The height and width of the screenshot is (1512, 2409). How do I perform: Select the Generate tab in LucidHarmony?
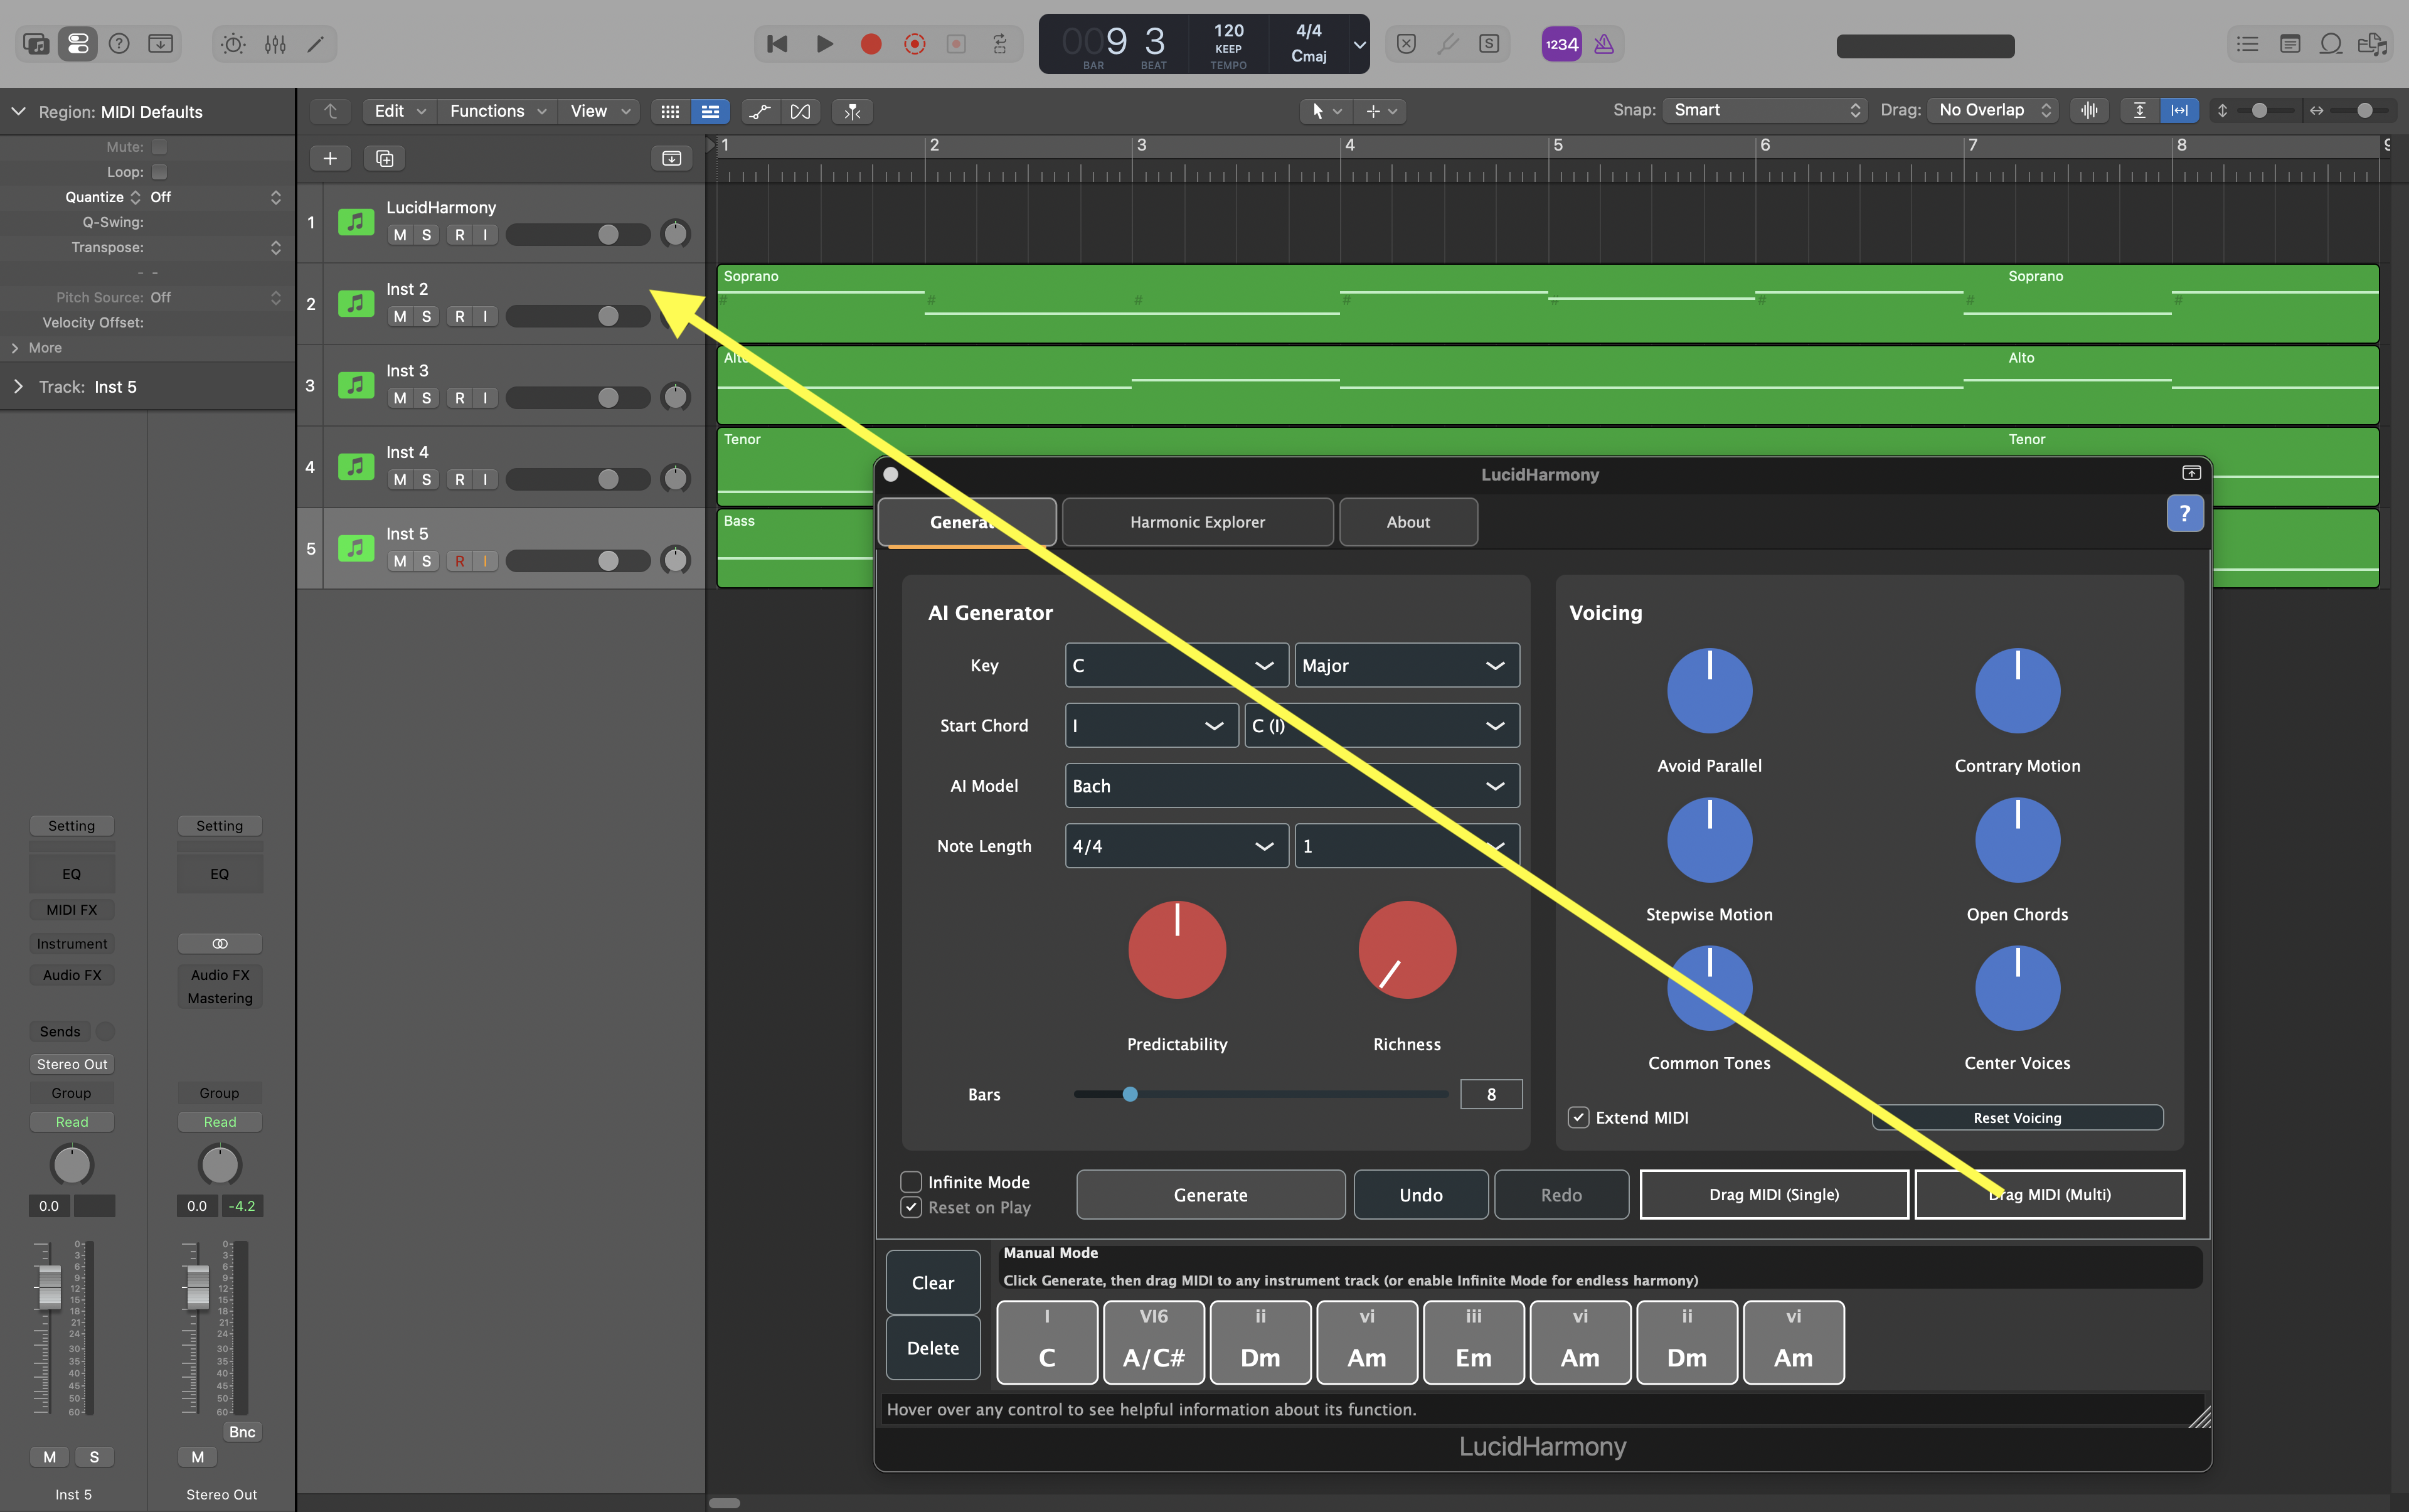click(966, 522)
